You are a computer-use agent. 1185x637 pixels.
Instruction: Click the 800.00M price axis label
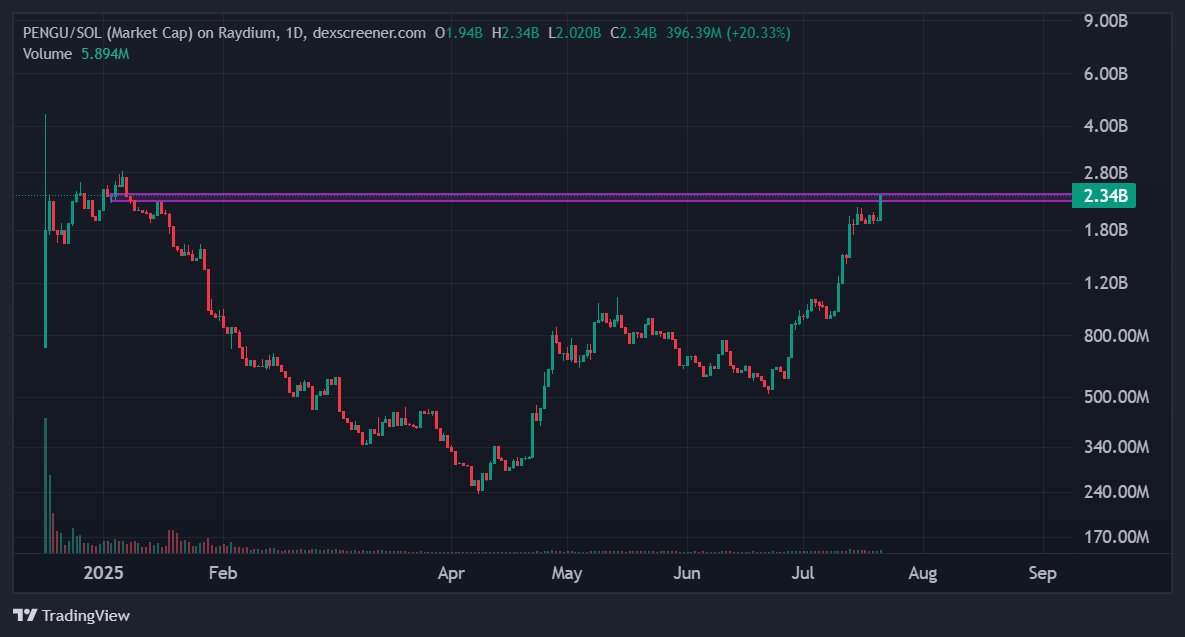[x=1116, y=336]
